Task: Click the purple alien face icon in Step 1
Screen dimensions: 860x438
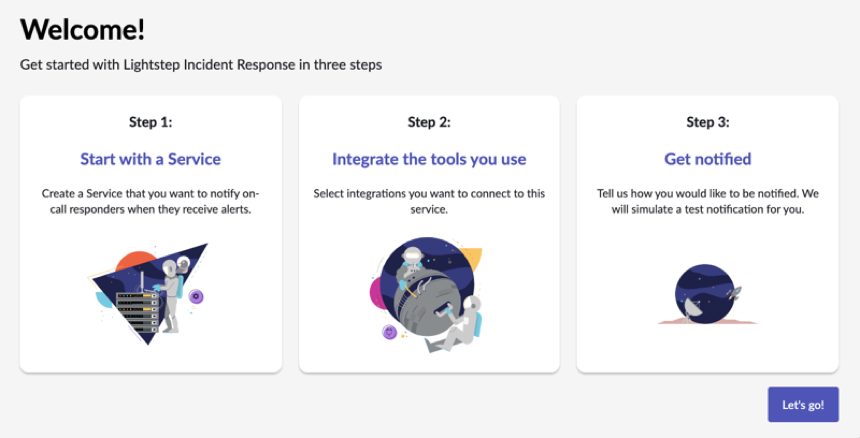Action: 197,295
